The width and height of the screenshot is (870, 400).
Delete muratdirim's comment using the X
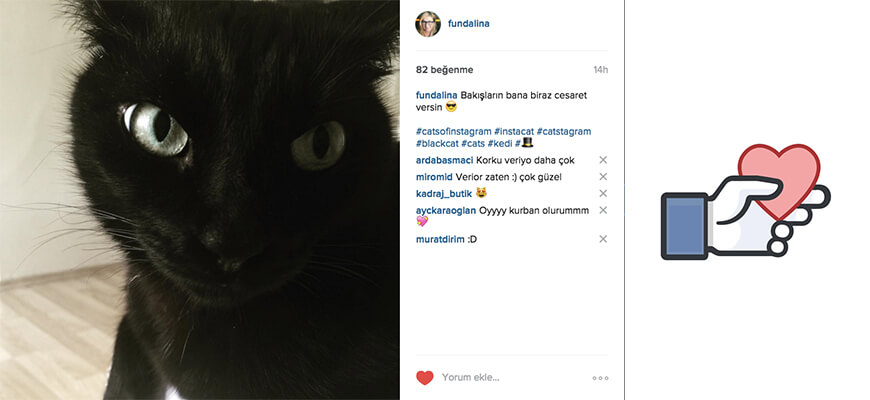[x=603, y=239]
